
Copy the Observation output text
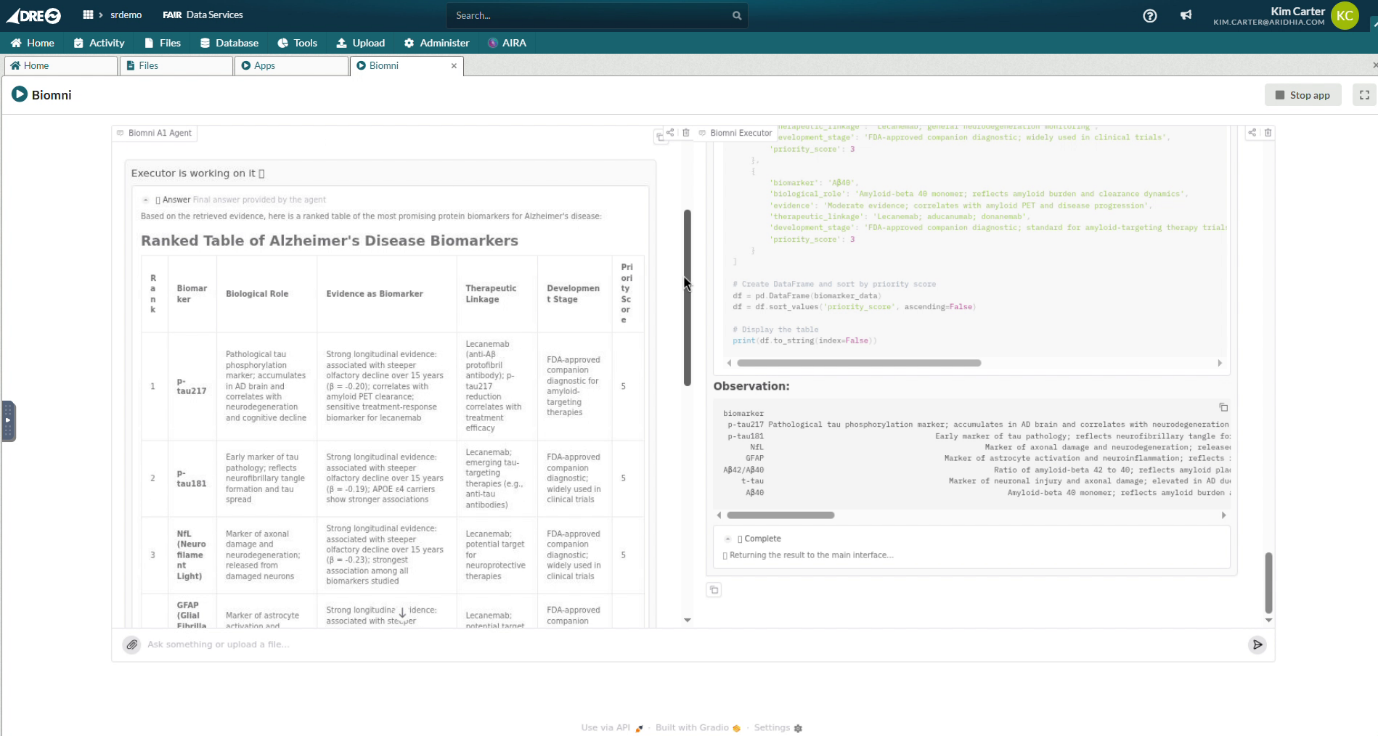(1223, 407)
